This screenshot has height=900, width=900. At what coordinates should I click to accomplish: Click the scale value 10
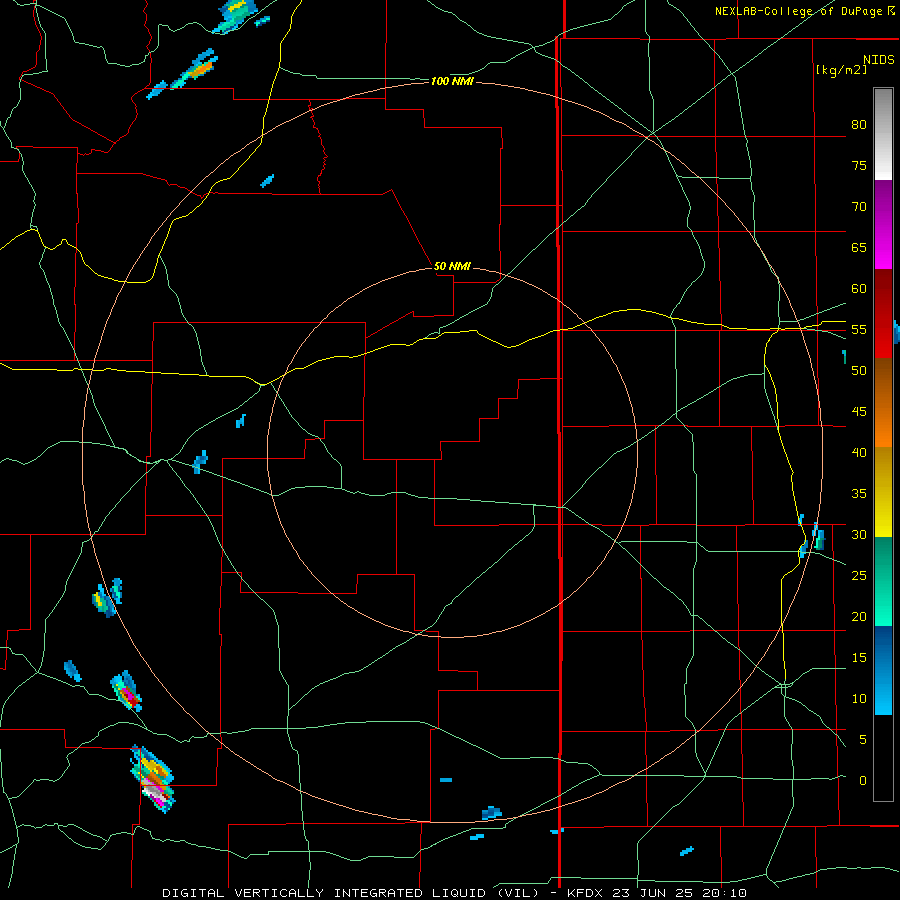(x=859, y=699)
